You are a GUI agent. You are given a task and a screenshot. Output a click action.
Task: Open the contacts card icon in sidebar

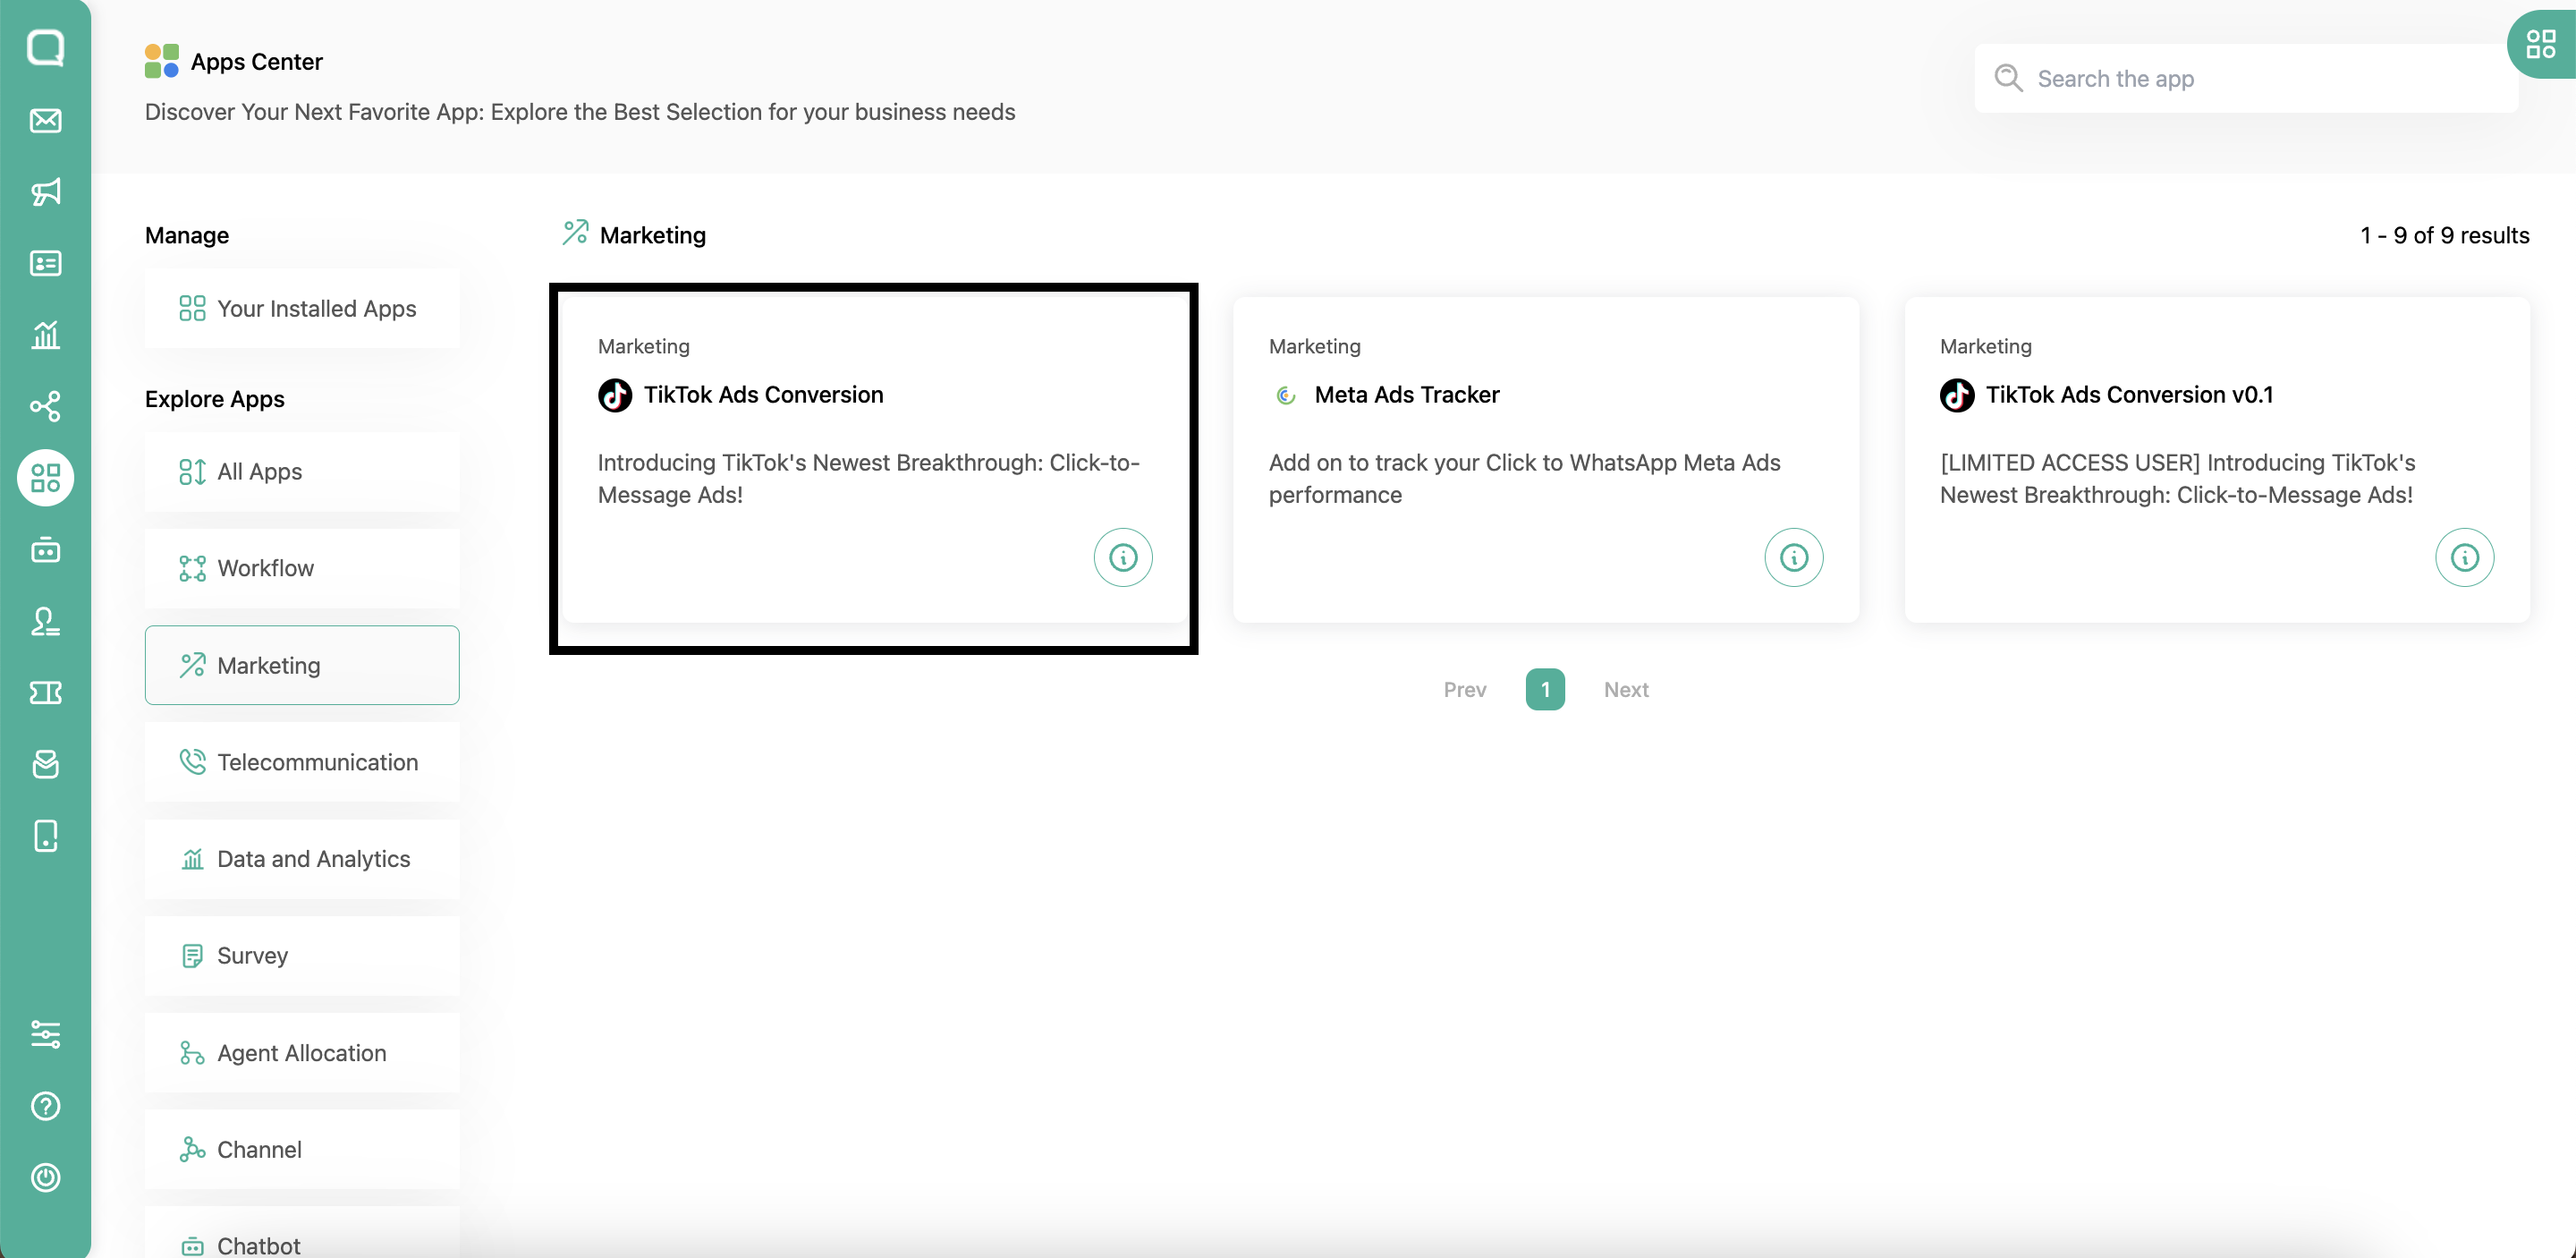click(x=45, y=263)
